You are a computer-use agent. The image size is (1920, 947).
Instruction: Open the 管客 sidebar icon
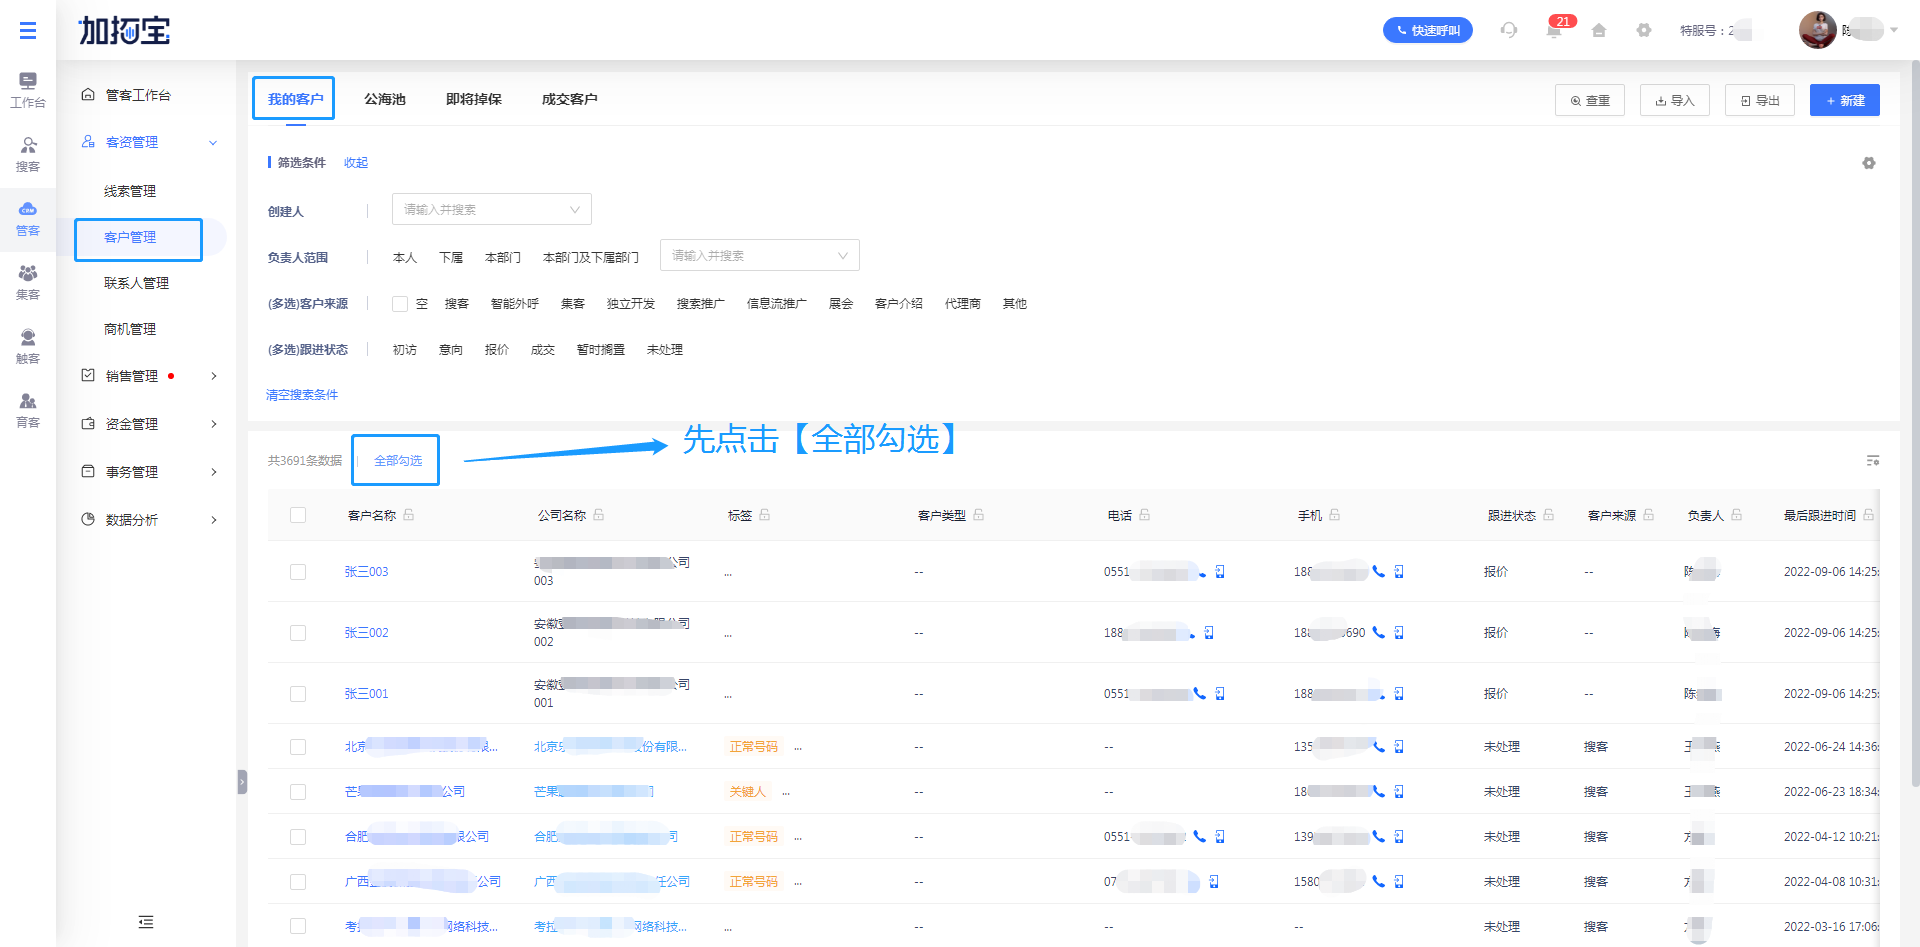click(28, 218)
